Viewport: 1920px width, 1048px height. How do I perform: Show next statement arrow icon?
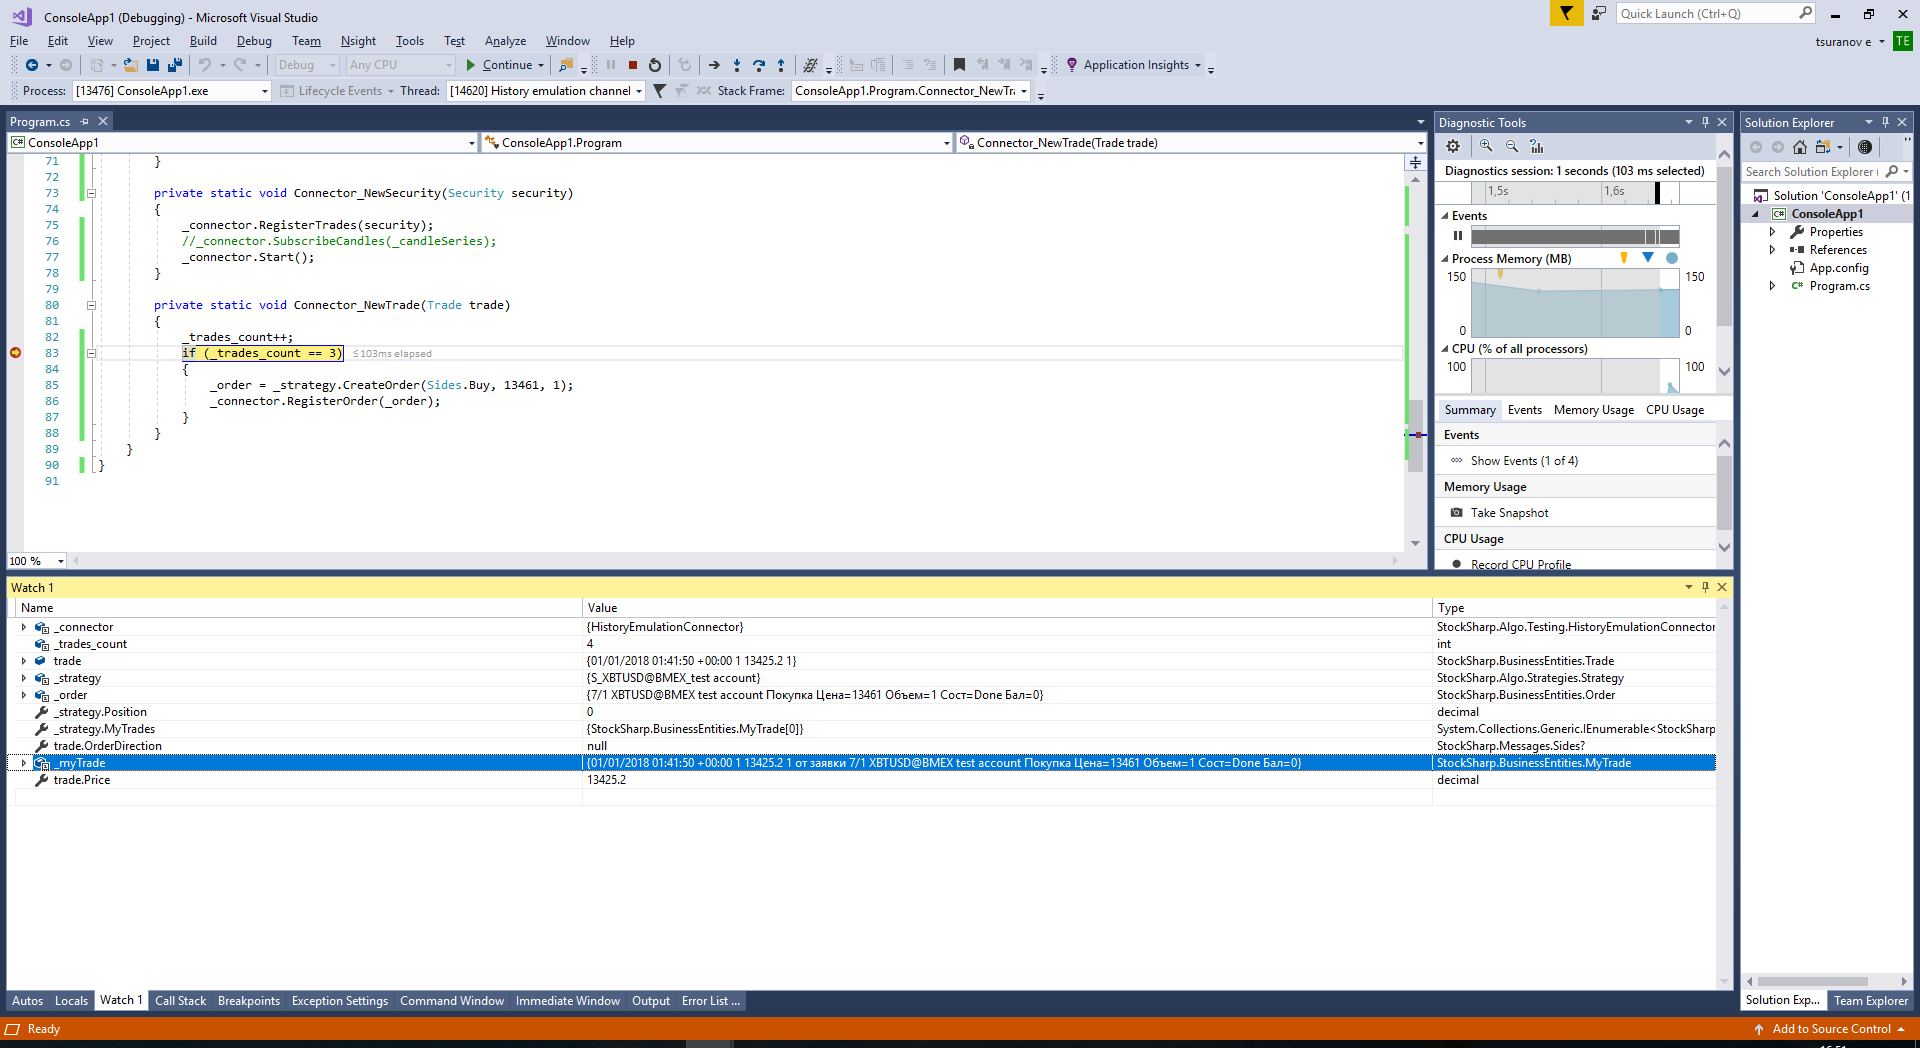pyautogui.click(x=714, y=65)
